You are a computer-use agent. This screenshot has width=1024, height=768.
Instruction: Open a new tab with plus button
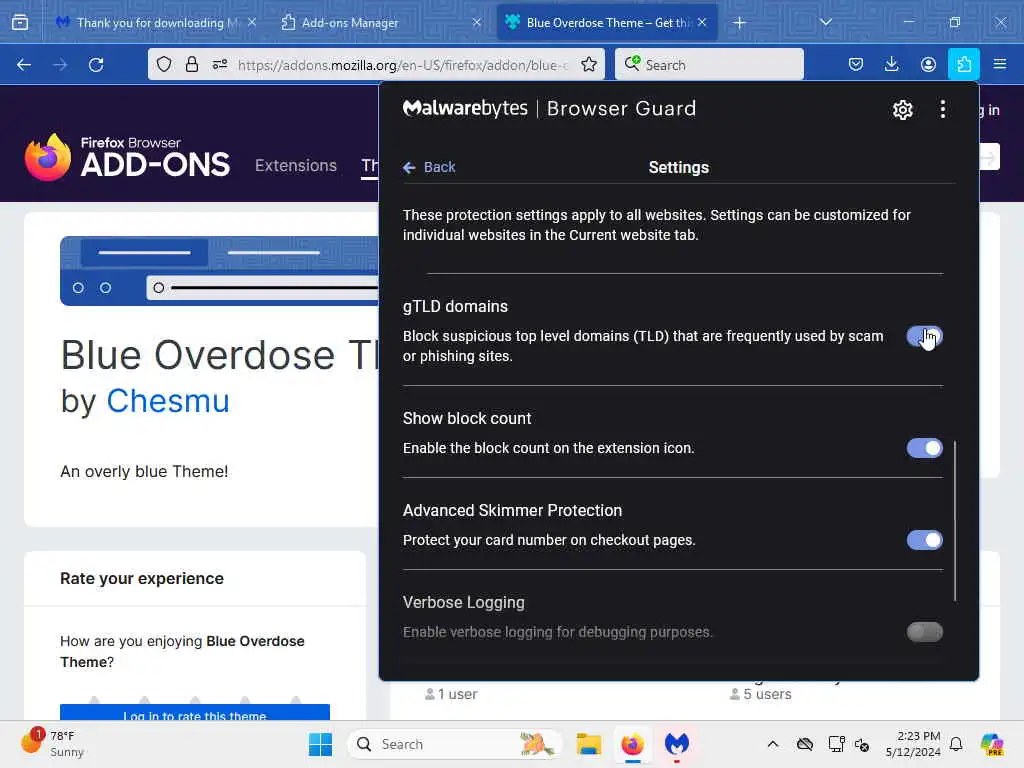(x=739, y=23)
